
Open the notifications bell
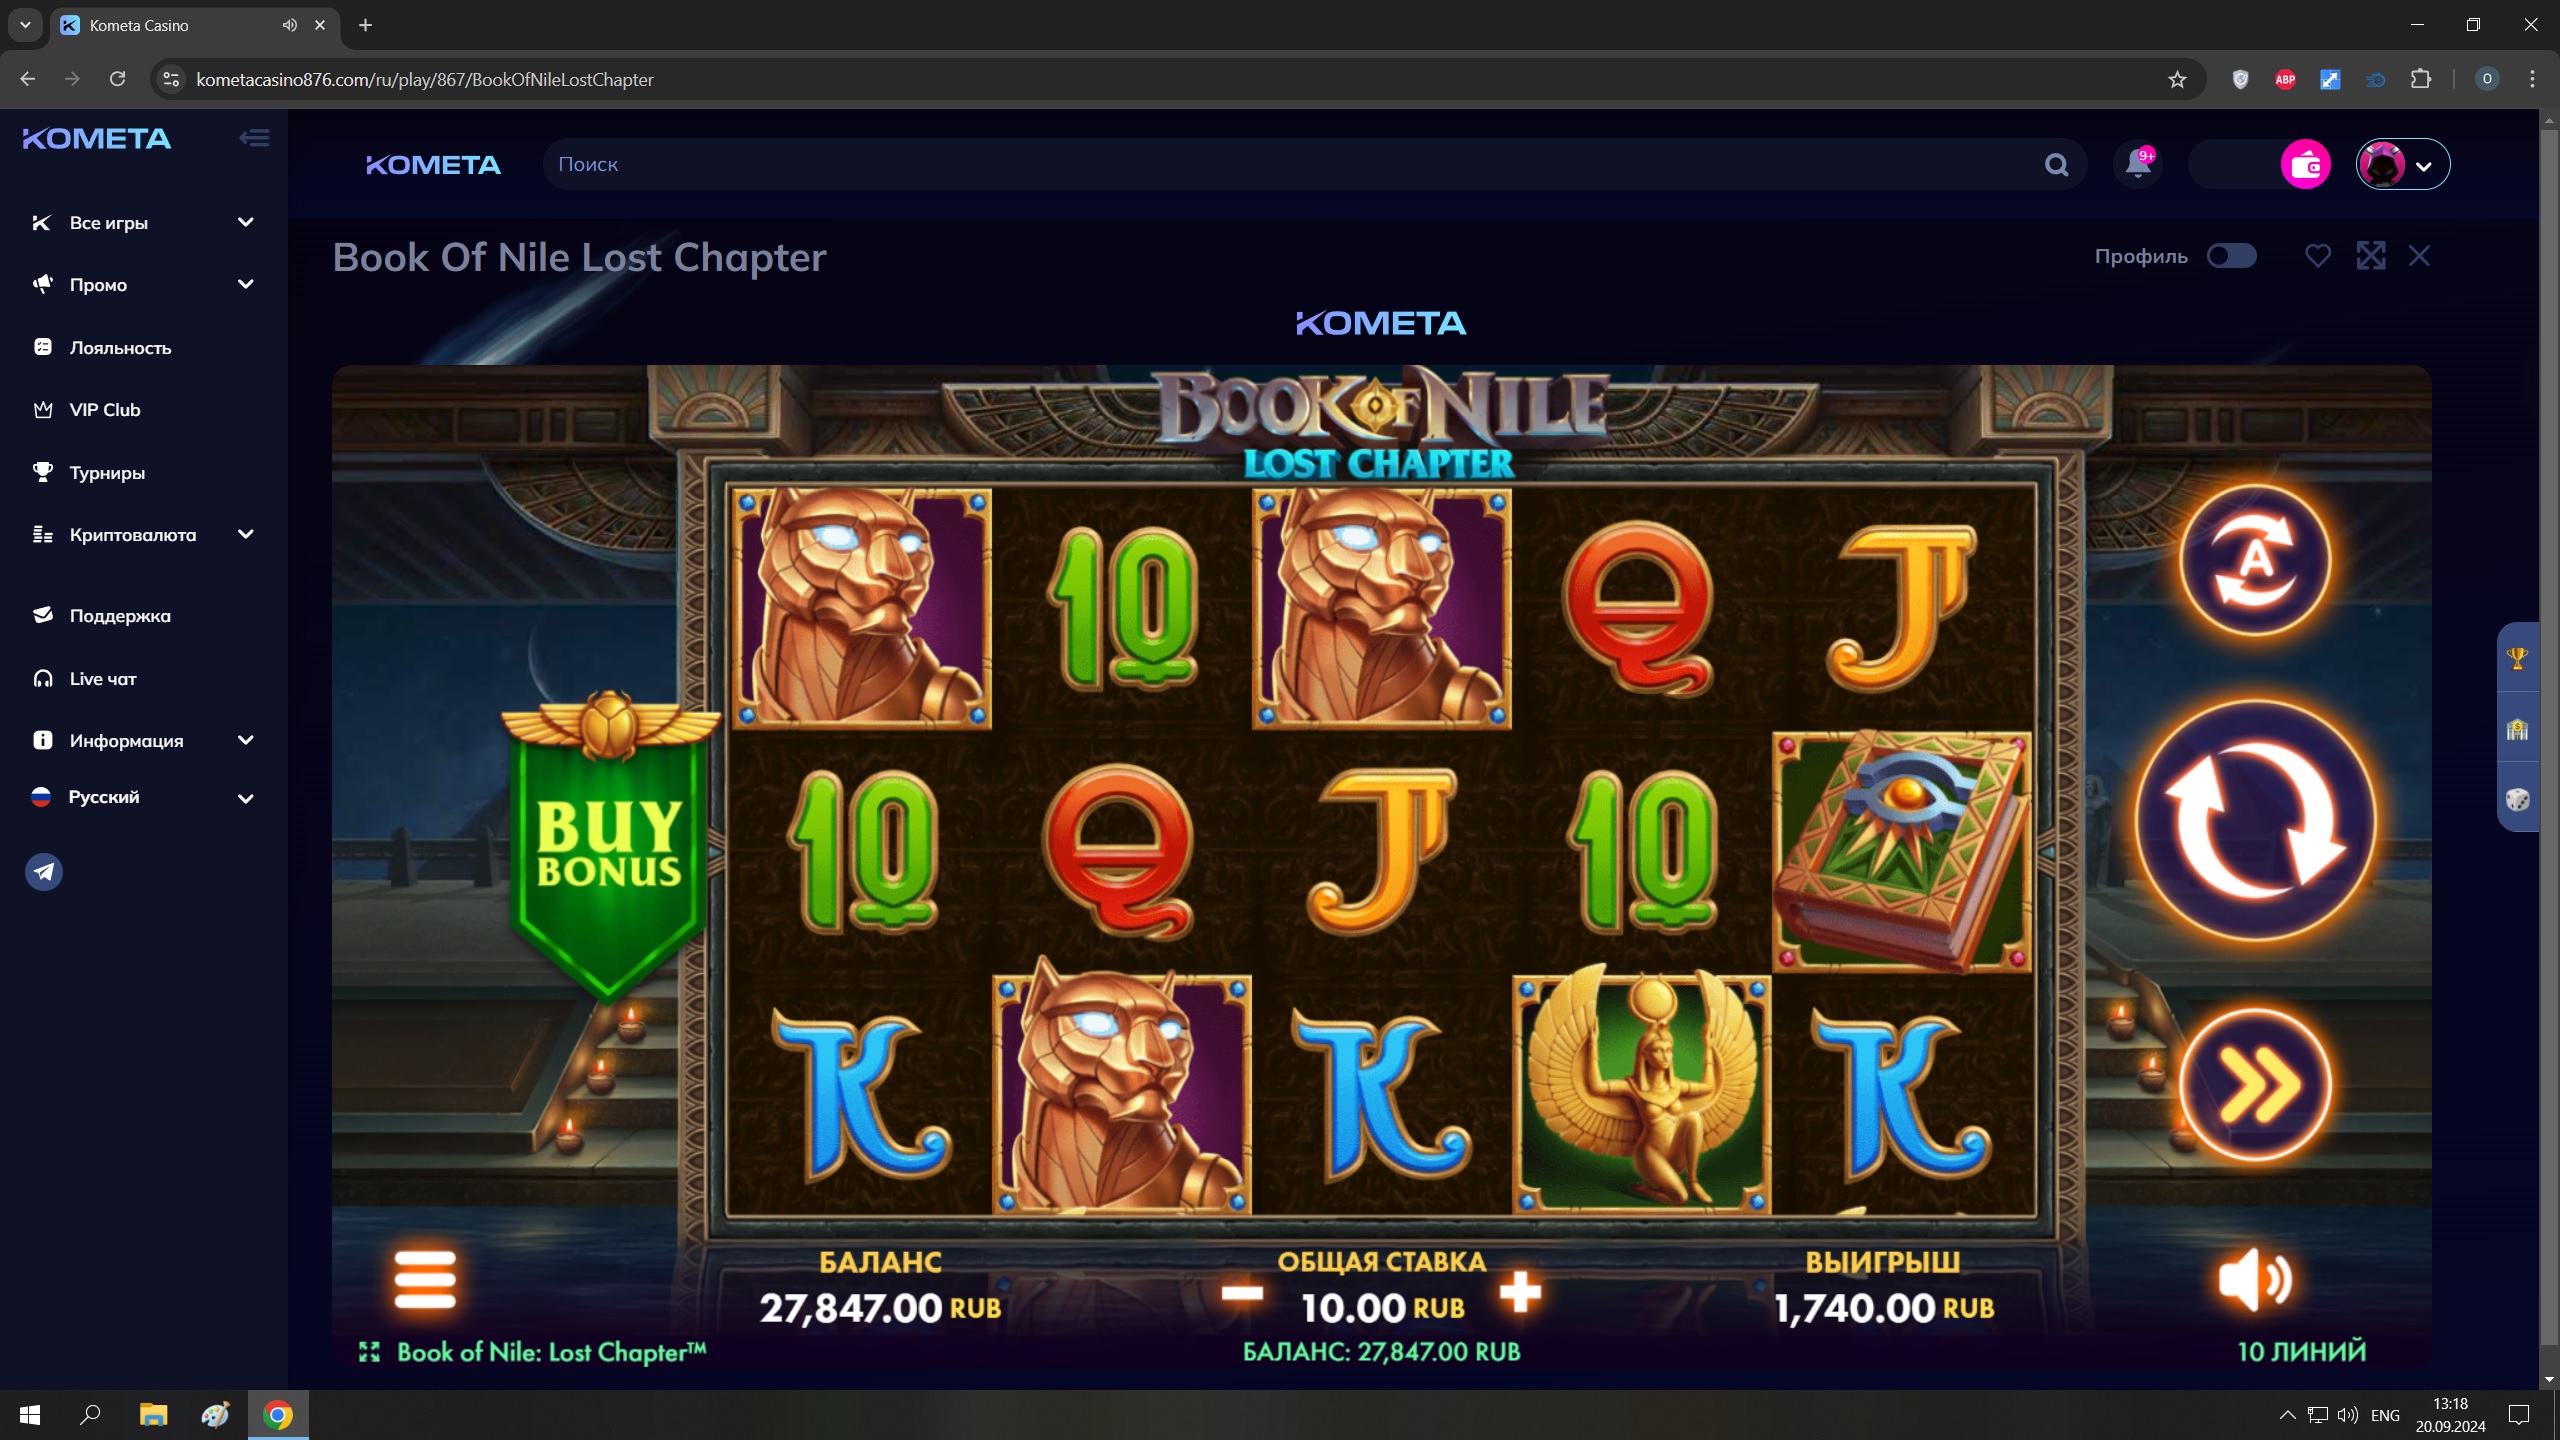[2138, 163]
